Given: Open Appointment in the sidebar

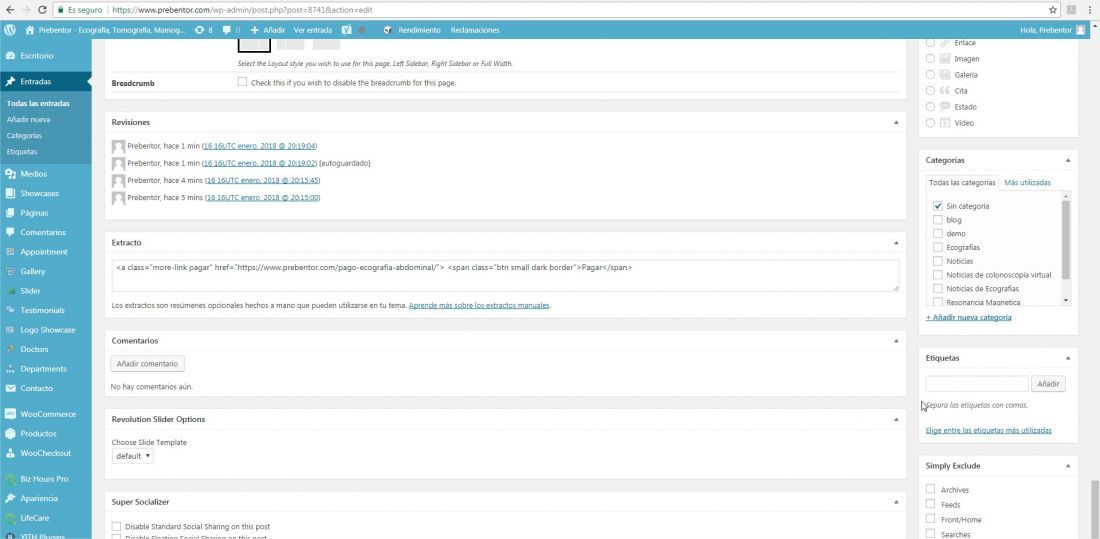Looking at the screenshot, I should tap(46, 252).
